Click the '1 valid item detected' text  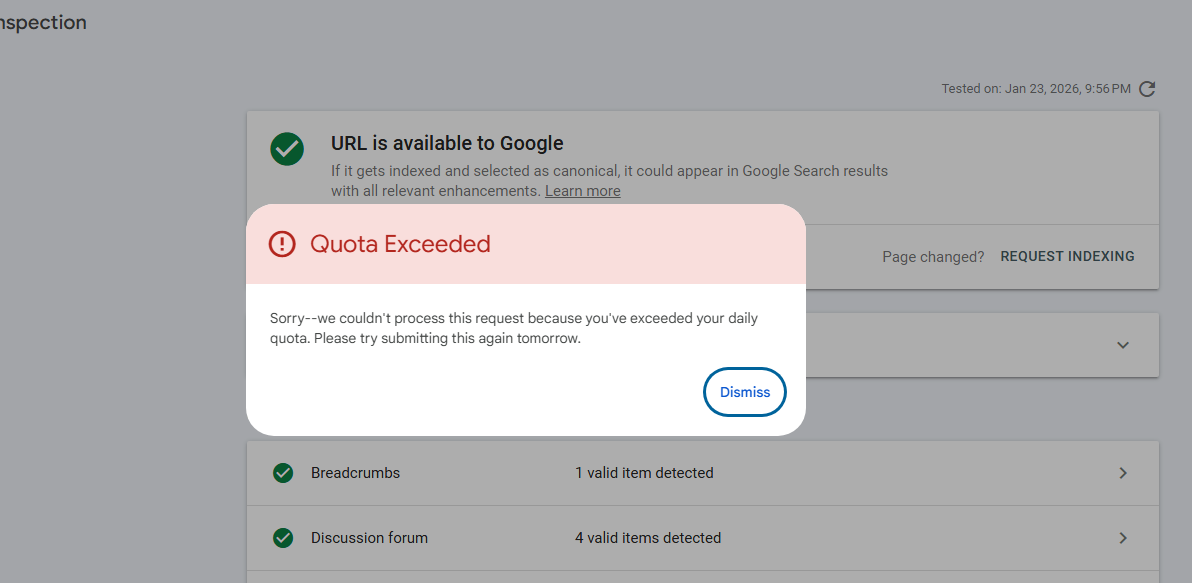pos(644,473)
